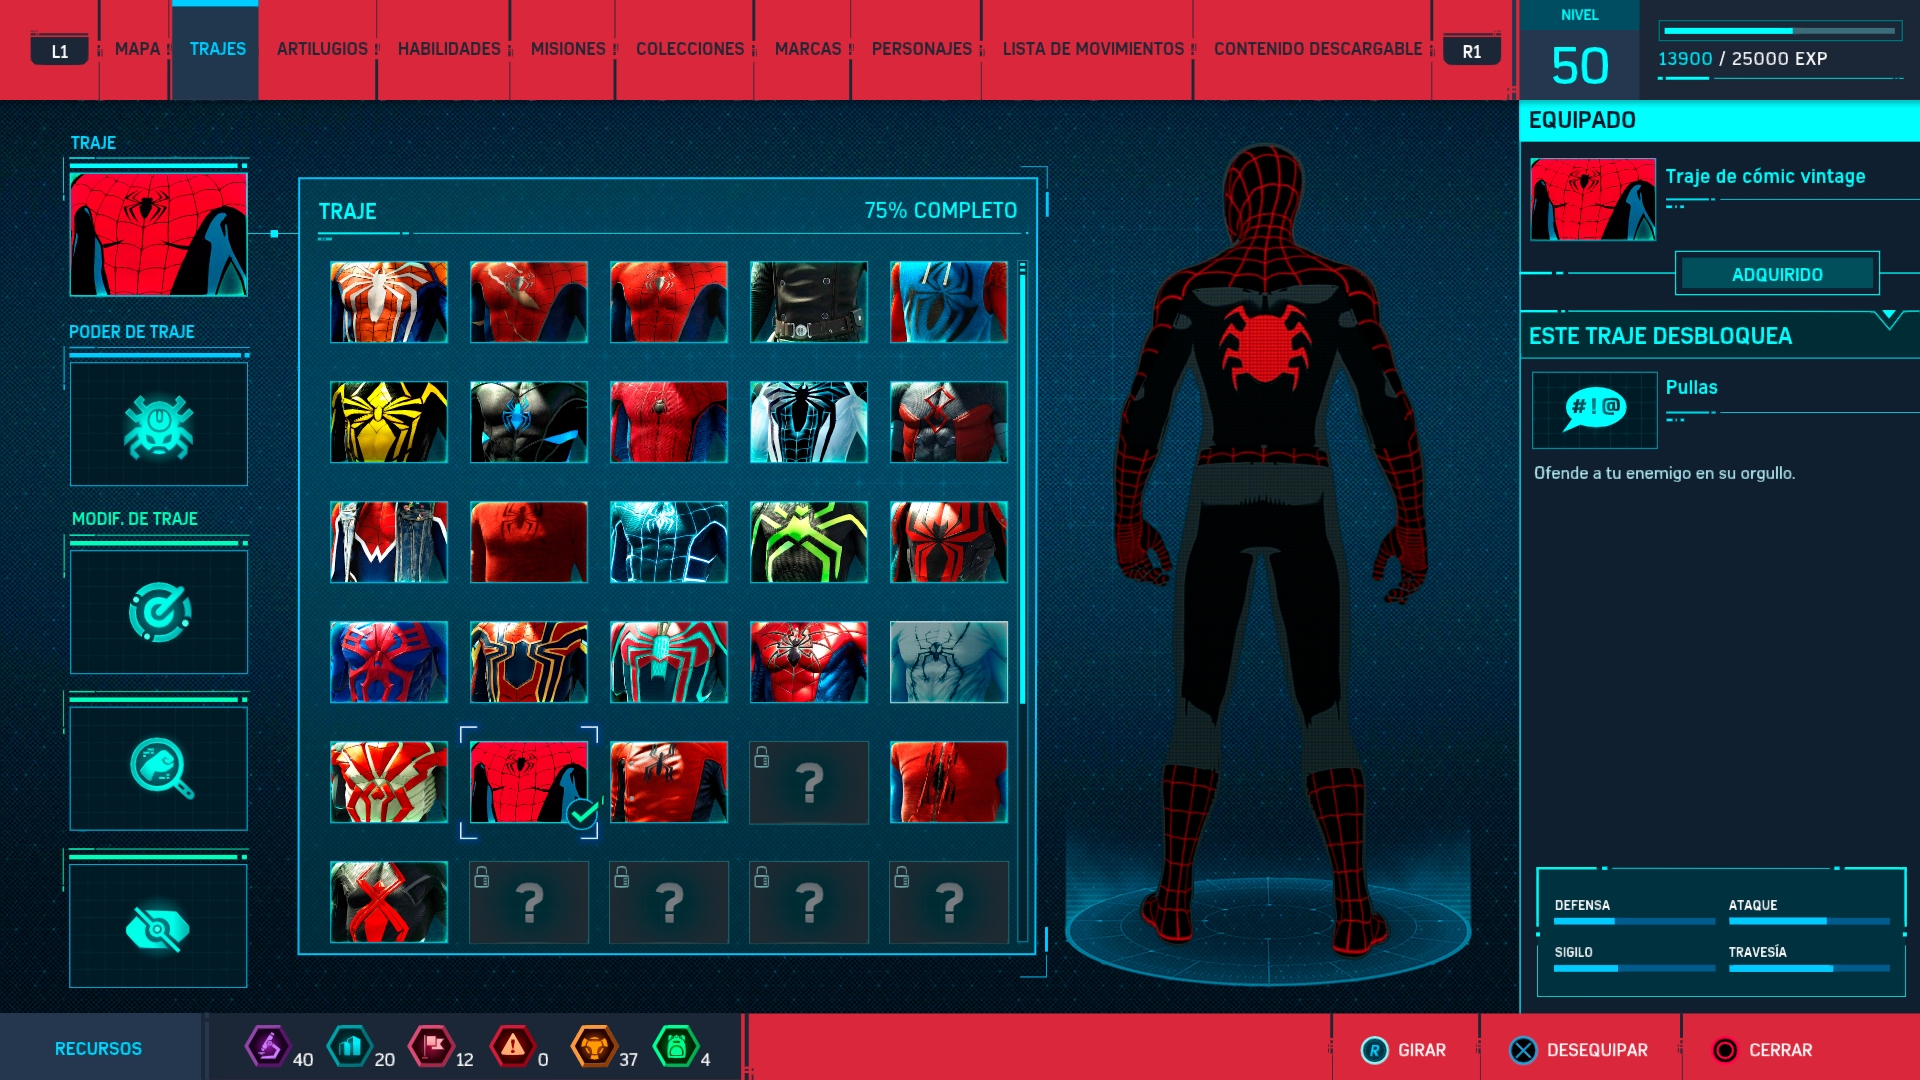Viewport: 1920px width, 1080px height.
Task: Open the HABILIDADES tab
Action: pos(449,49)
